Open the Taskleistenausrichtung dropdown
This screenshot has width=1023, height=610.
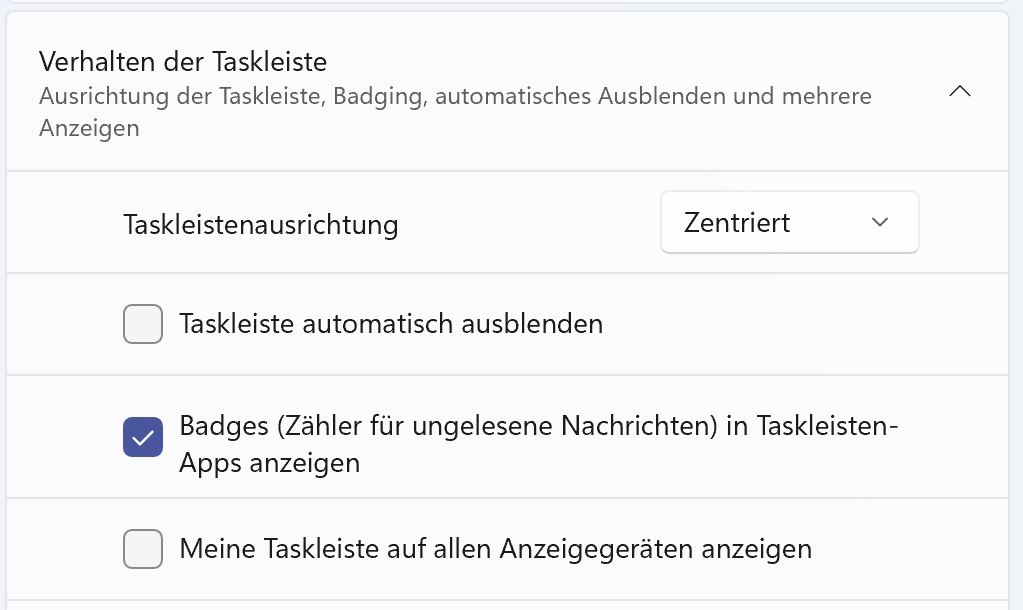coord(789,223)
